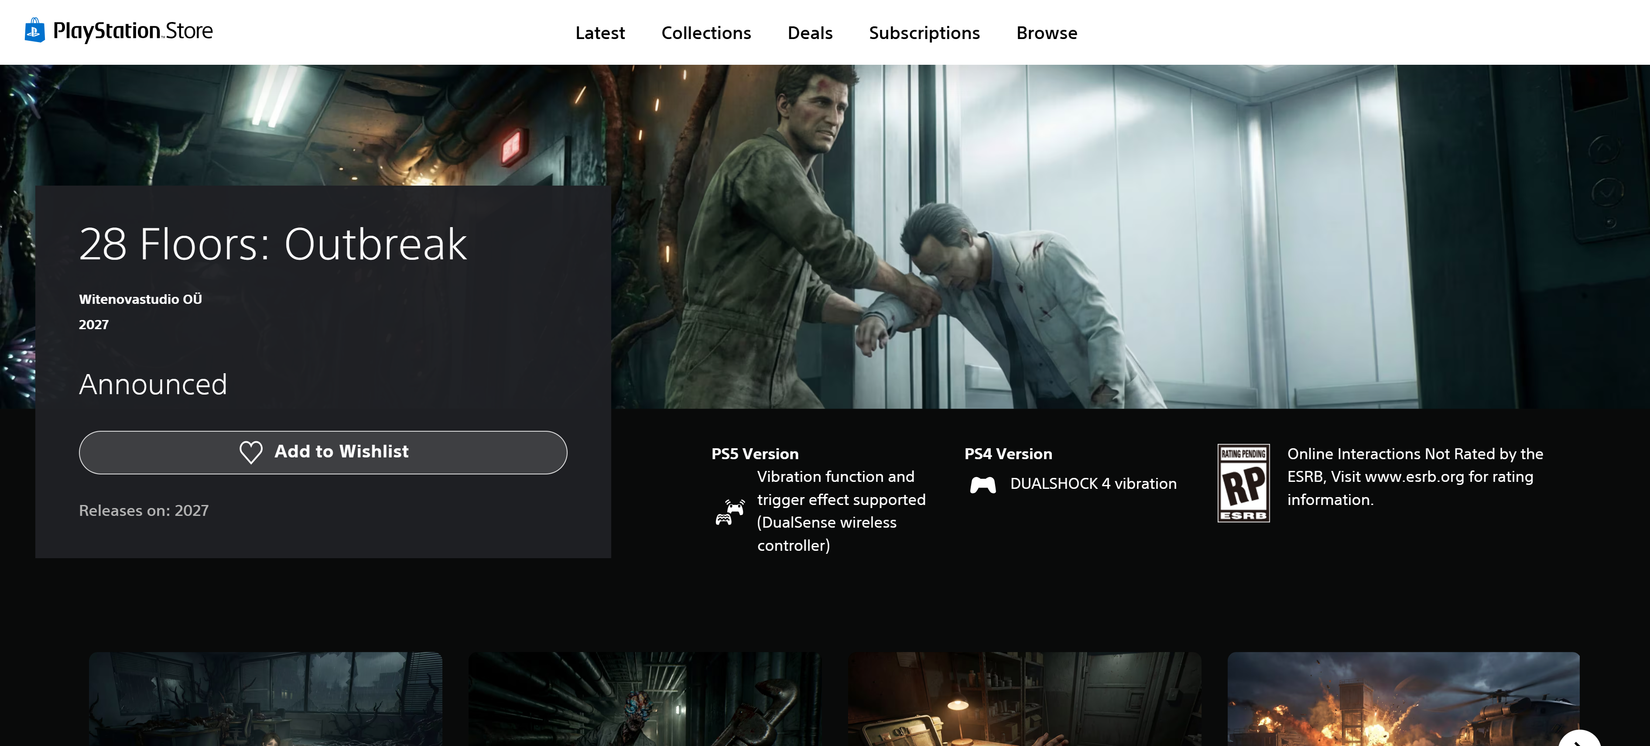This screenshot has width=1650, height=746.
Task: Open the Deals page
Action: pyautogui.click(x=810, y=33)
